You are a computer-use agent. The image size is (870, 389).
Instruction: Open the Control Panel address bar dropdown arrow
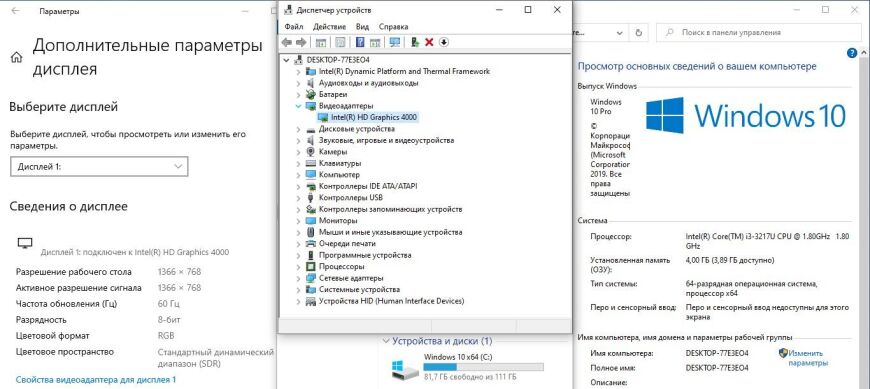(621, 32)
